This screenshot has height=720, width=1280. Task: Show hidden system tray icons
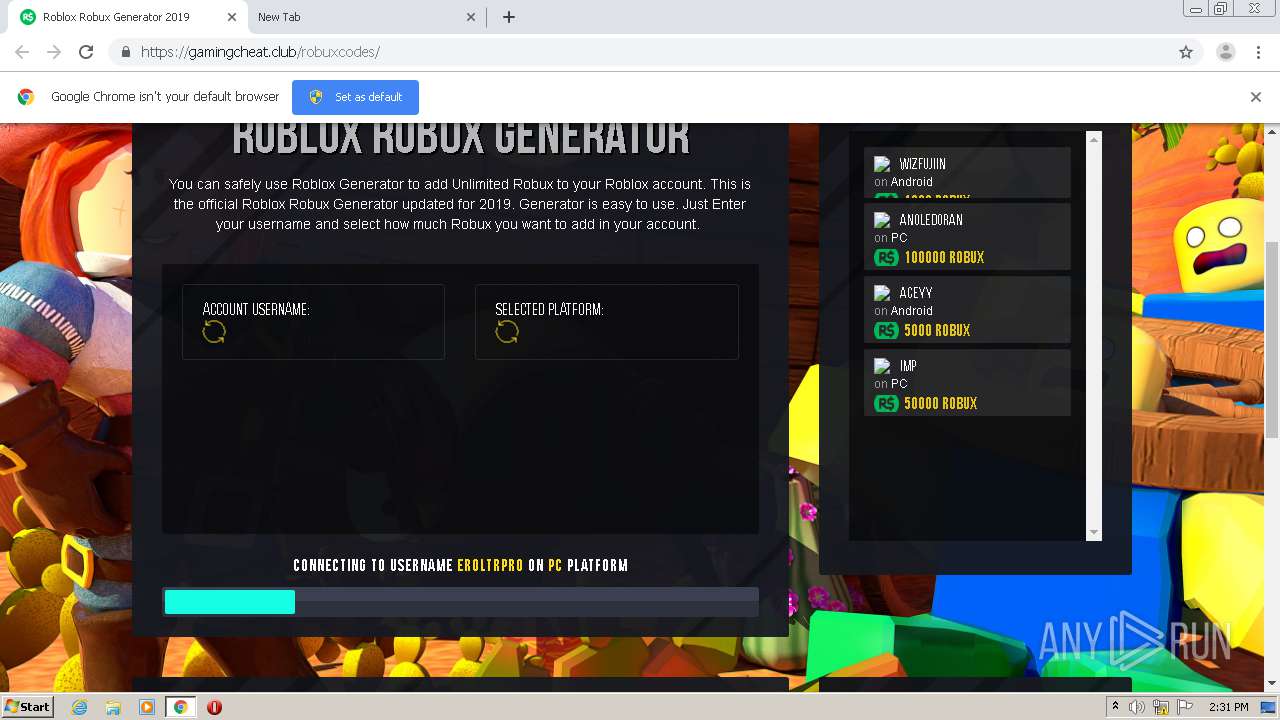coord(1115,707)
